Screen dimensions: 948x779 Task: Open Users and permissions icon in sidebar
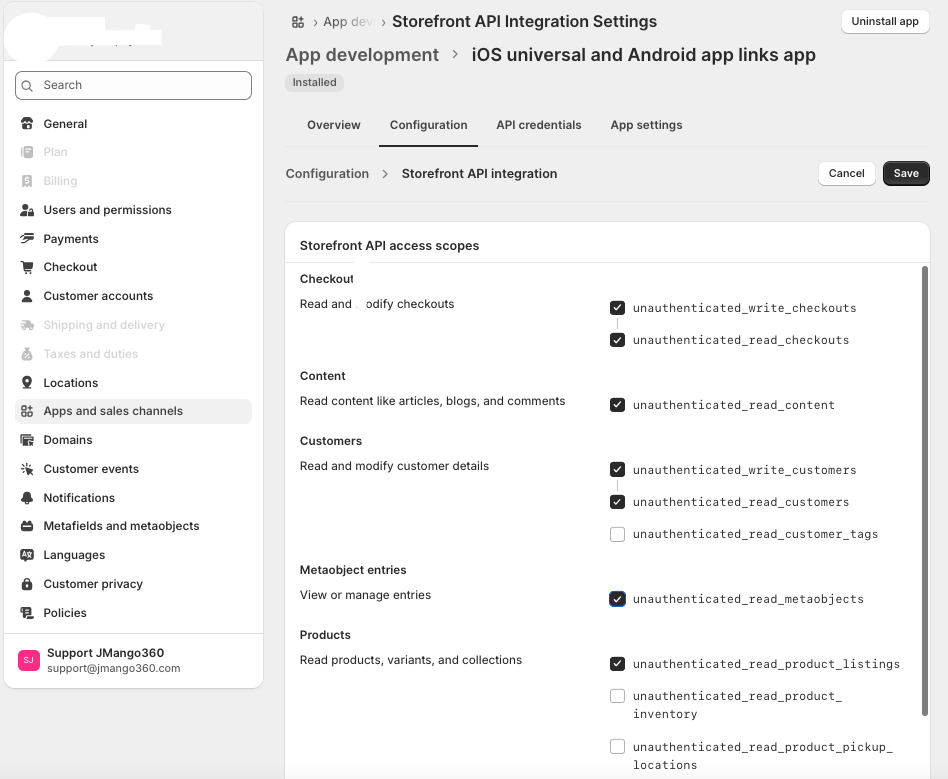click(26, 210)
